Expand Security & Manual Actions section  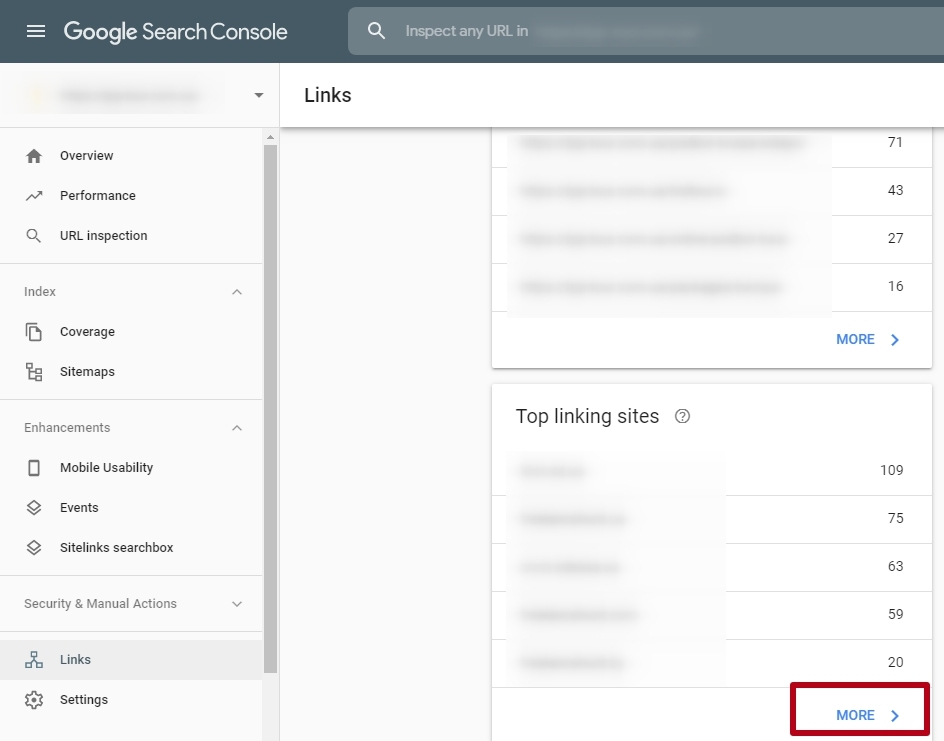tap(237, 604)
